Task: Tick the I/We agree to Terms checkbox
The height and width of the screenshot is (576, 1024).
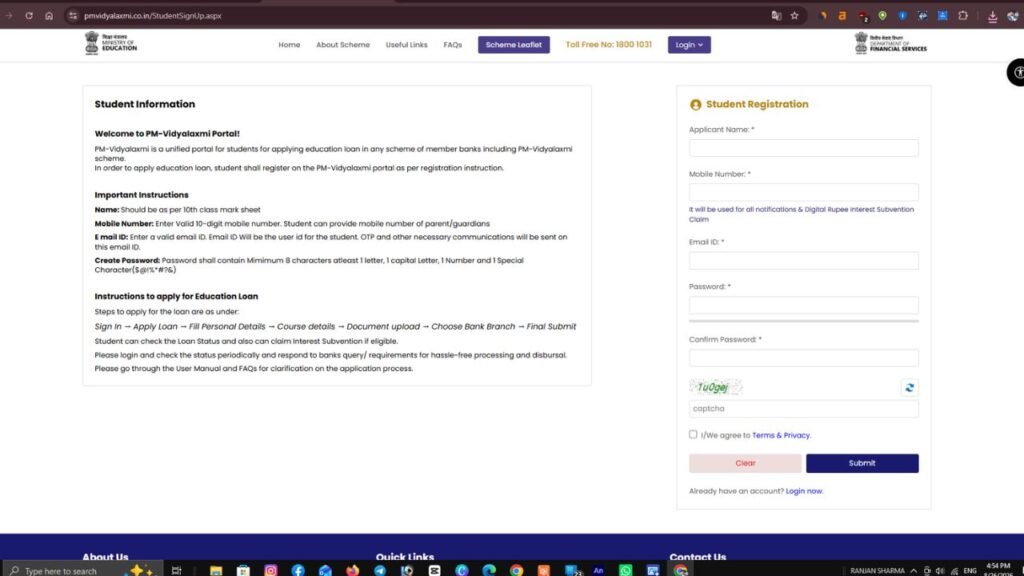Action: point(693,434)
